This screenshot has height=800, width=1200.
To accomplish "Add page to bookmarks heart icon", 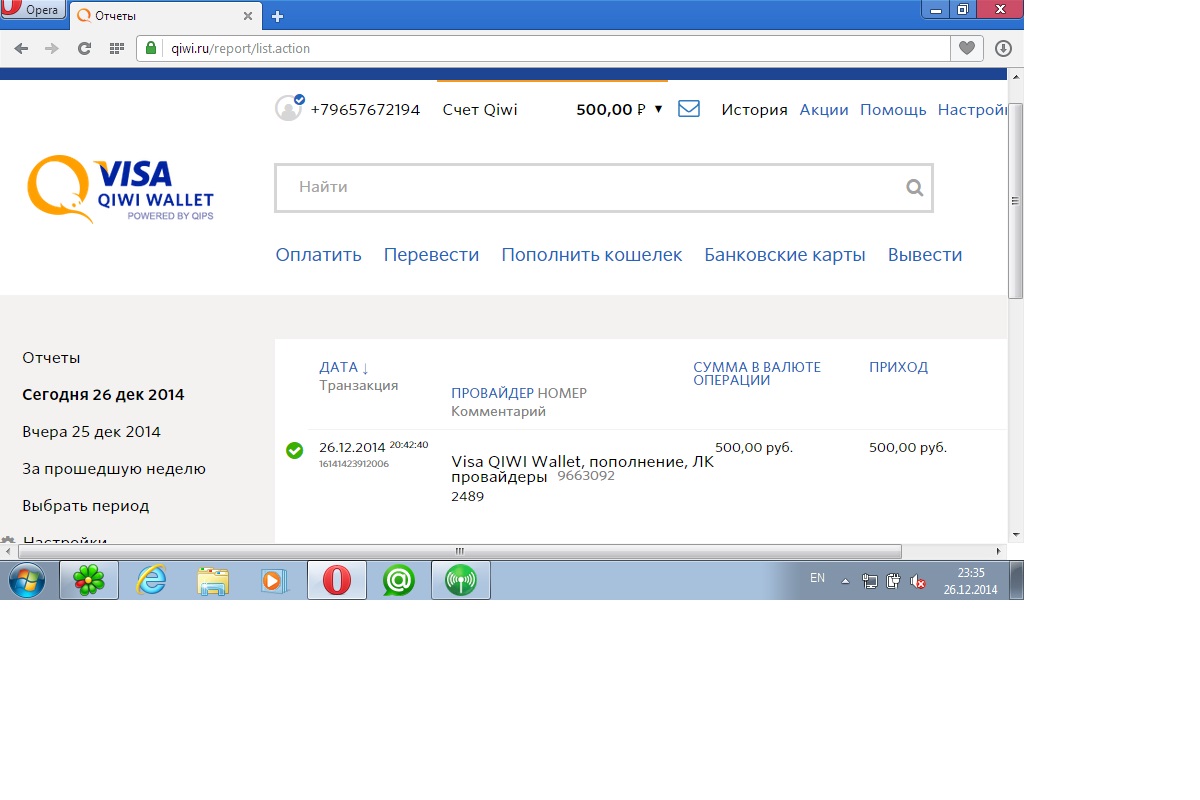I will click(x=966, y=48).
